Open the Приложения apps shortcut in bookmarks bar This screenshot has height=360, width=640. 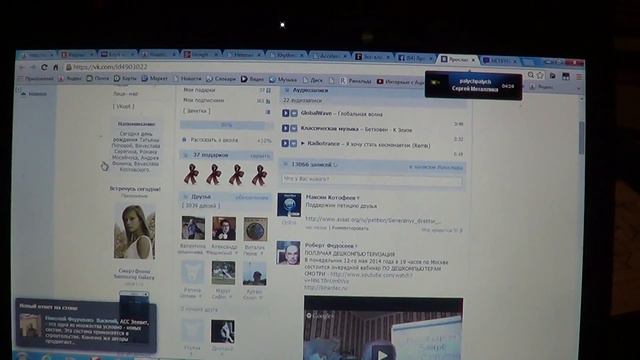coord(36,78)
